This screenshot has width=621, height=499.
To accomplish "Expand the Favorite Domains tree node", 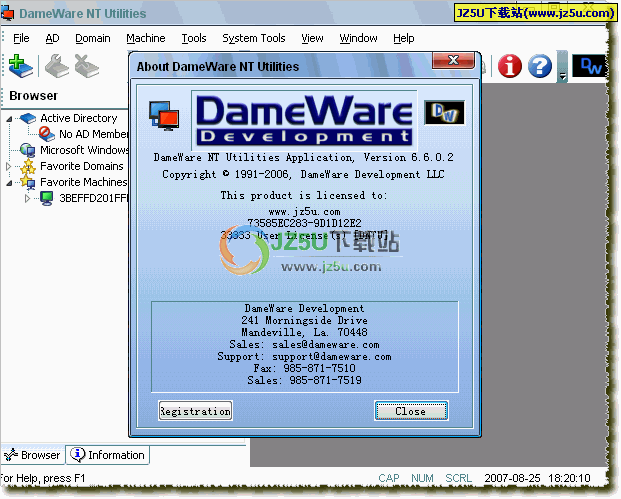I will click(x=8, y=166).
